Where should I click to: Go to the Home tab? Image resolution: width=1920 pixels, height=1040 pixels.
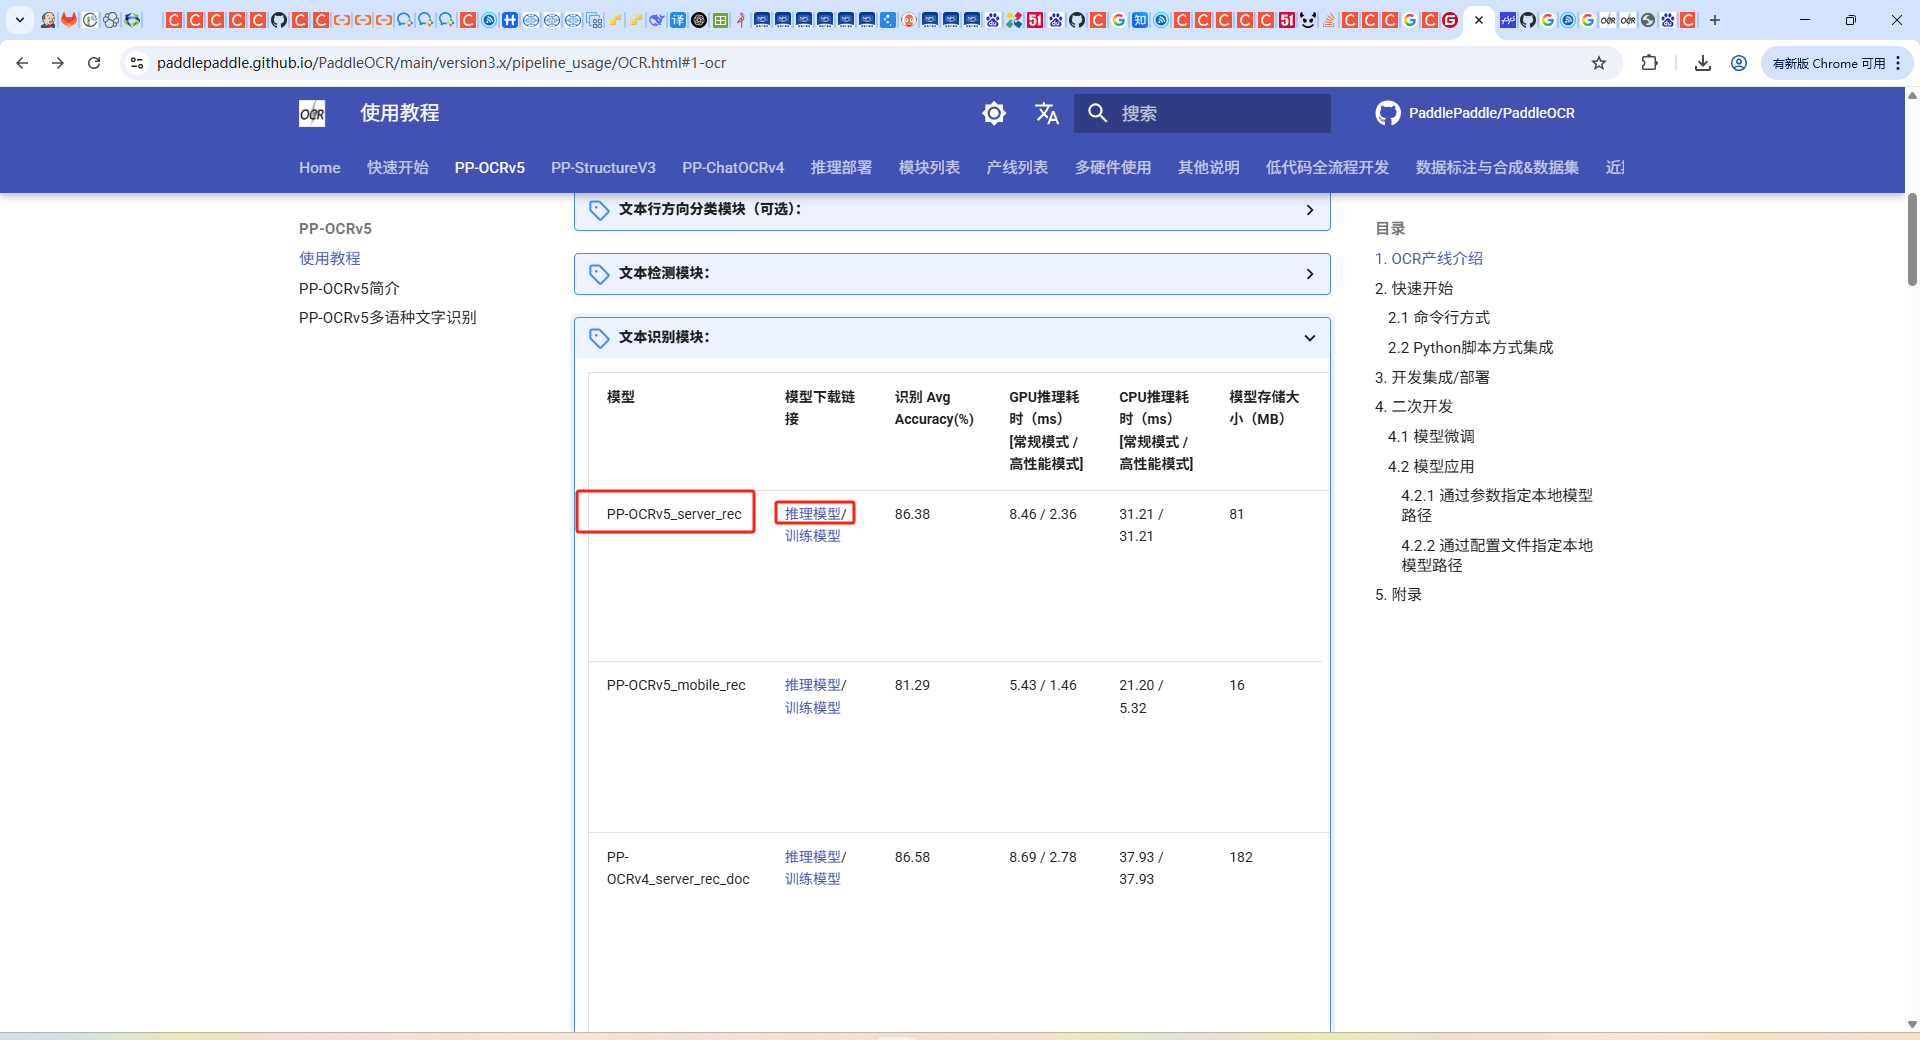(x=320, y=167)
